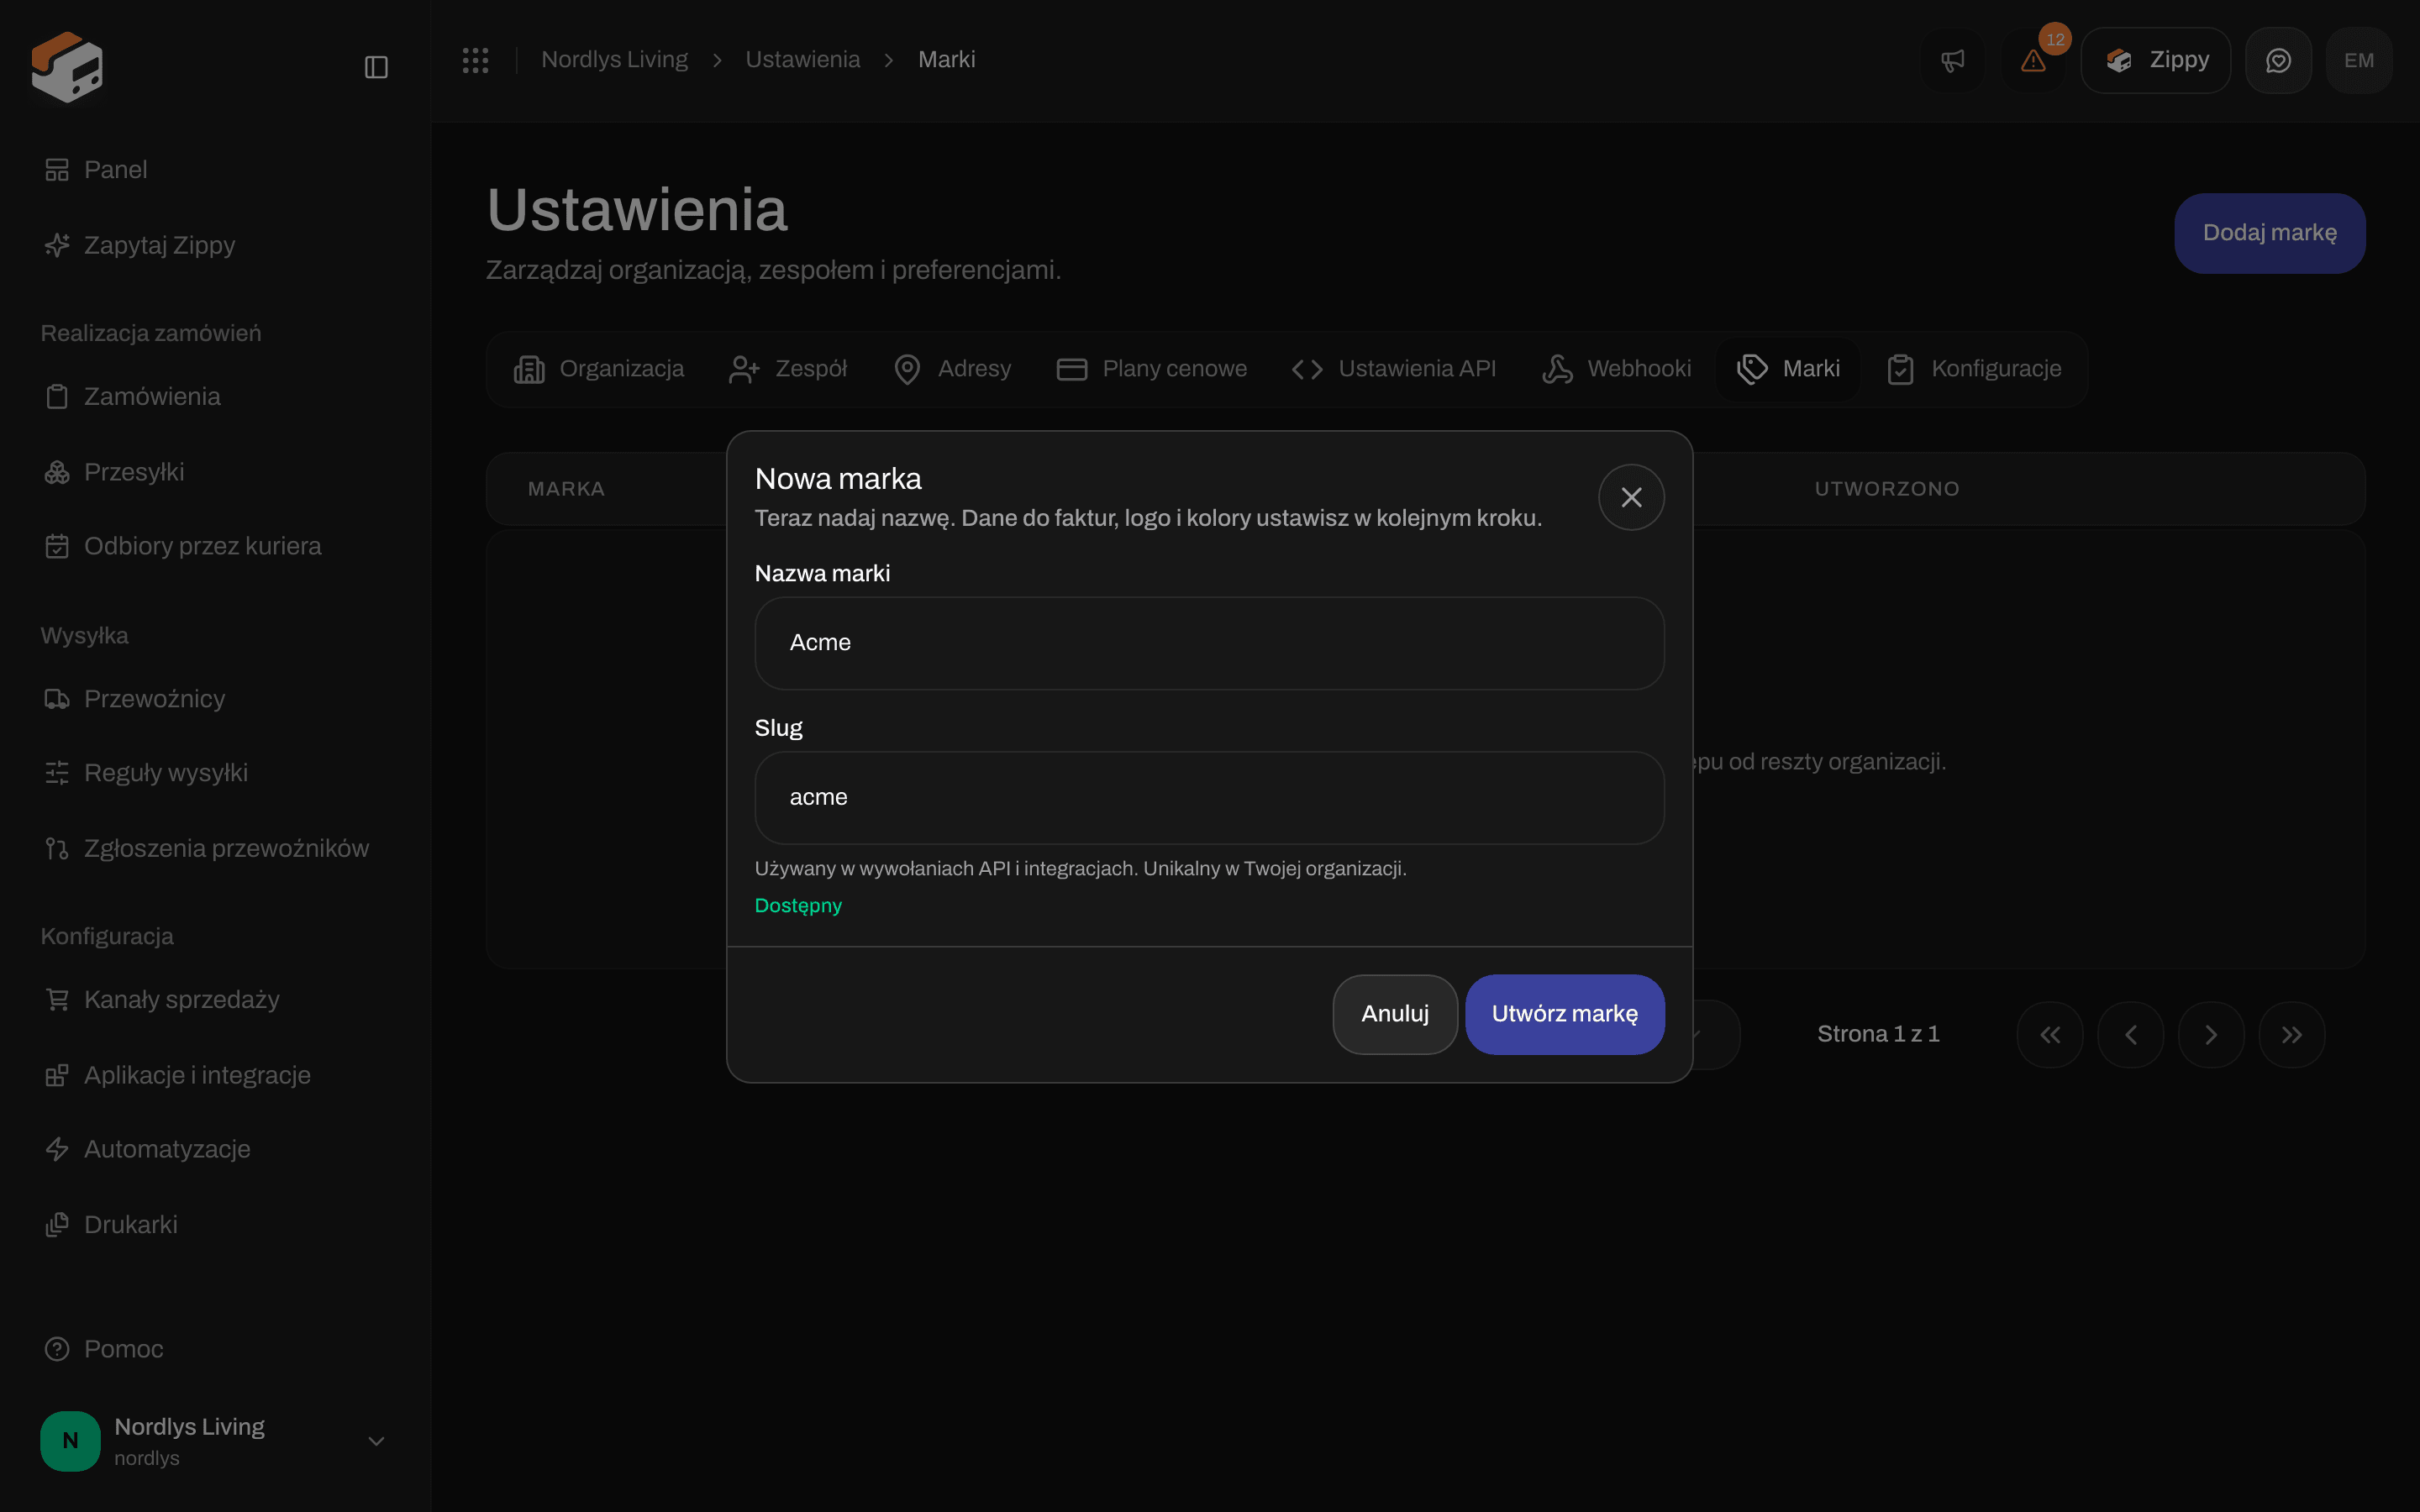This screenshot has width=2420, height=1512.
Task: Open Odbiory przez kuriera in the sidebar
Action: click(216, 546)
